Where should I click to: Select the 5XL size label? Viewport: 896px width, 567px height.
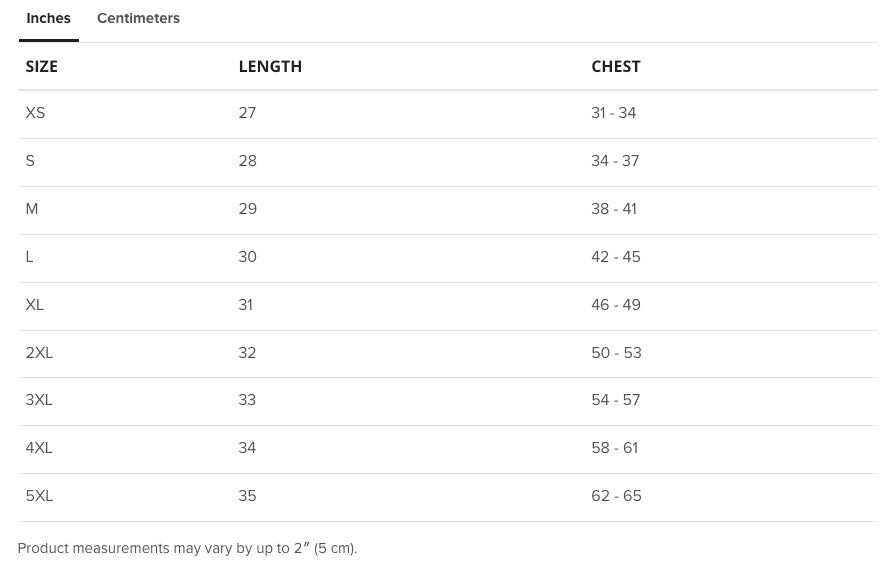(39, 496)
